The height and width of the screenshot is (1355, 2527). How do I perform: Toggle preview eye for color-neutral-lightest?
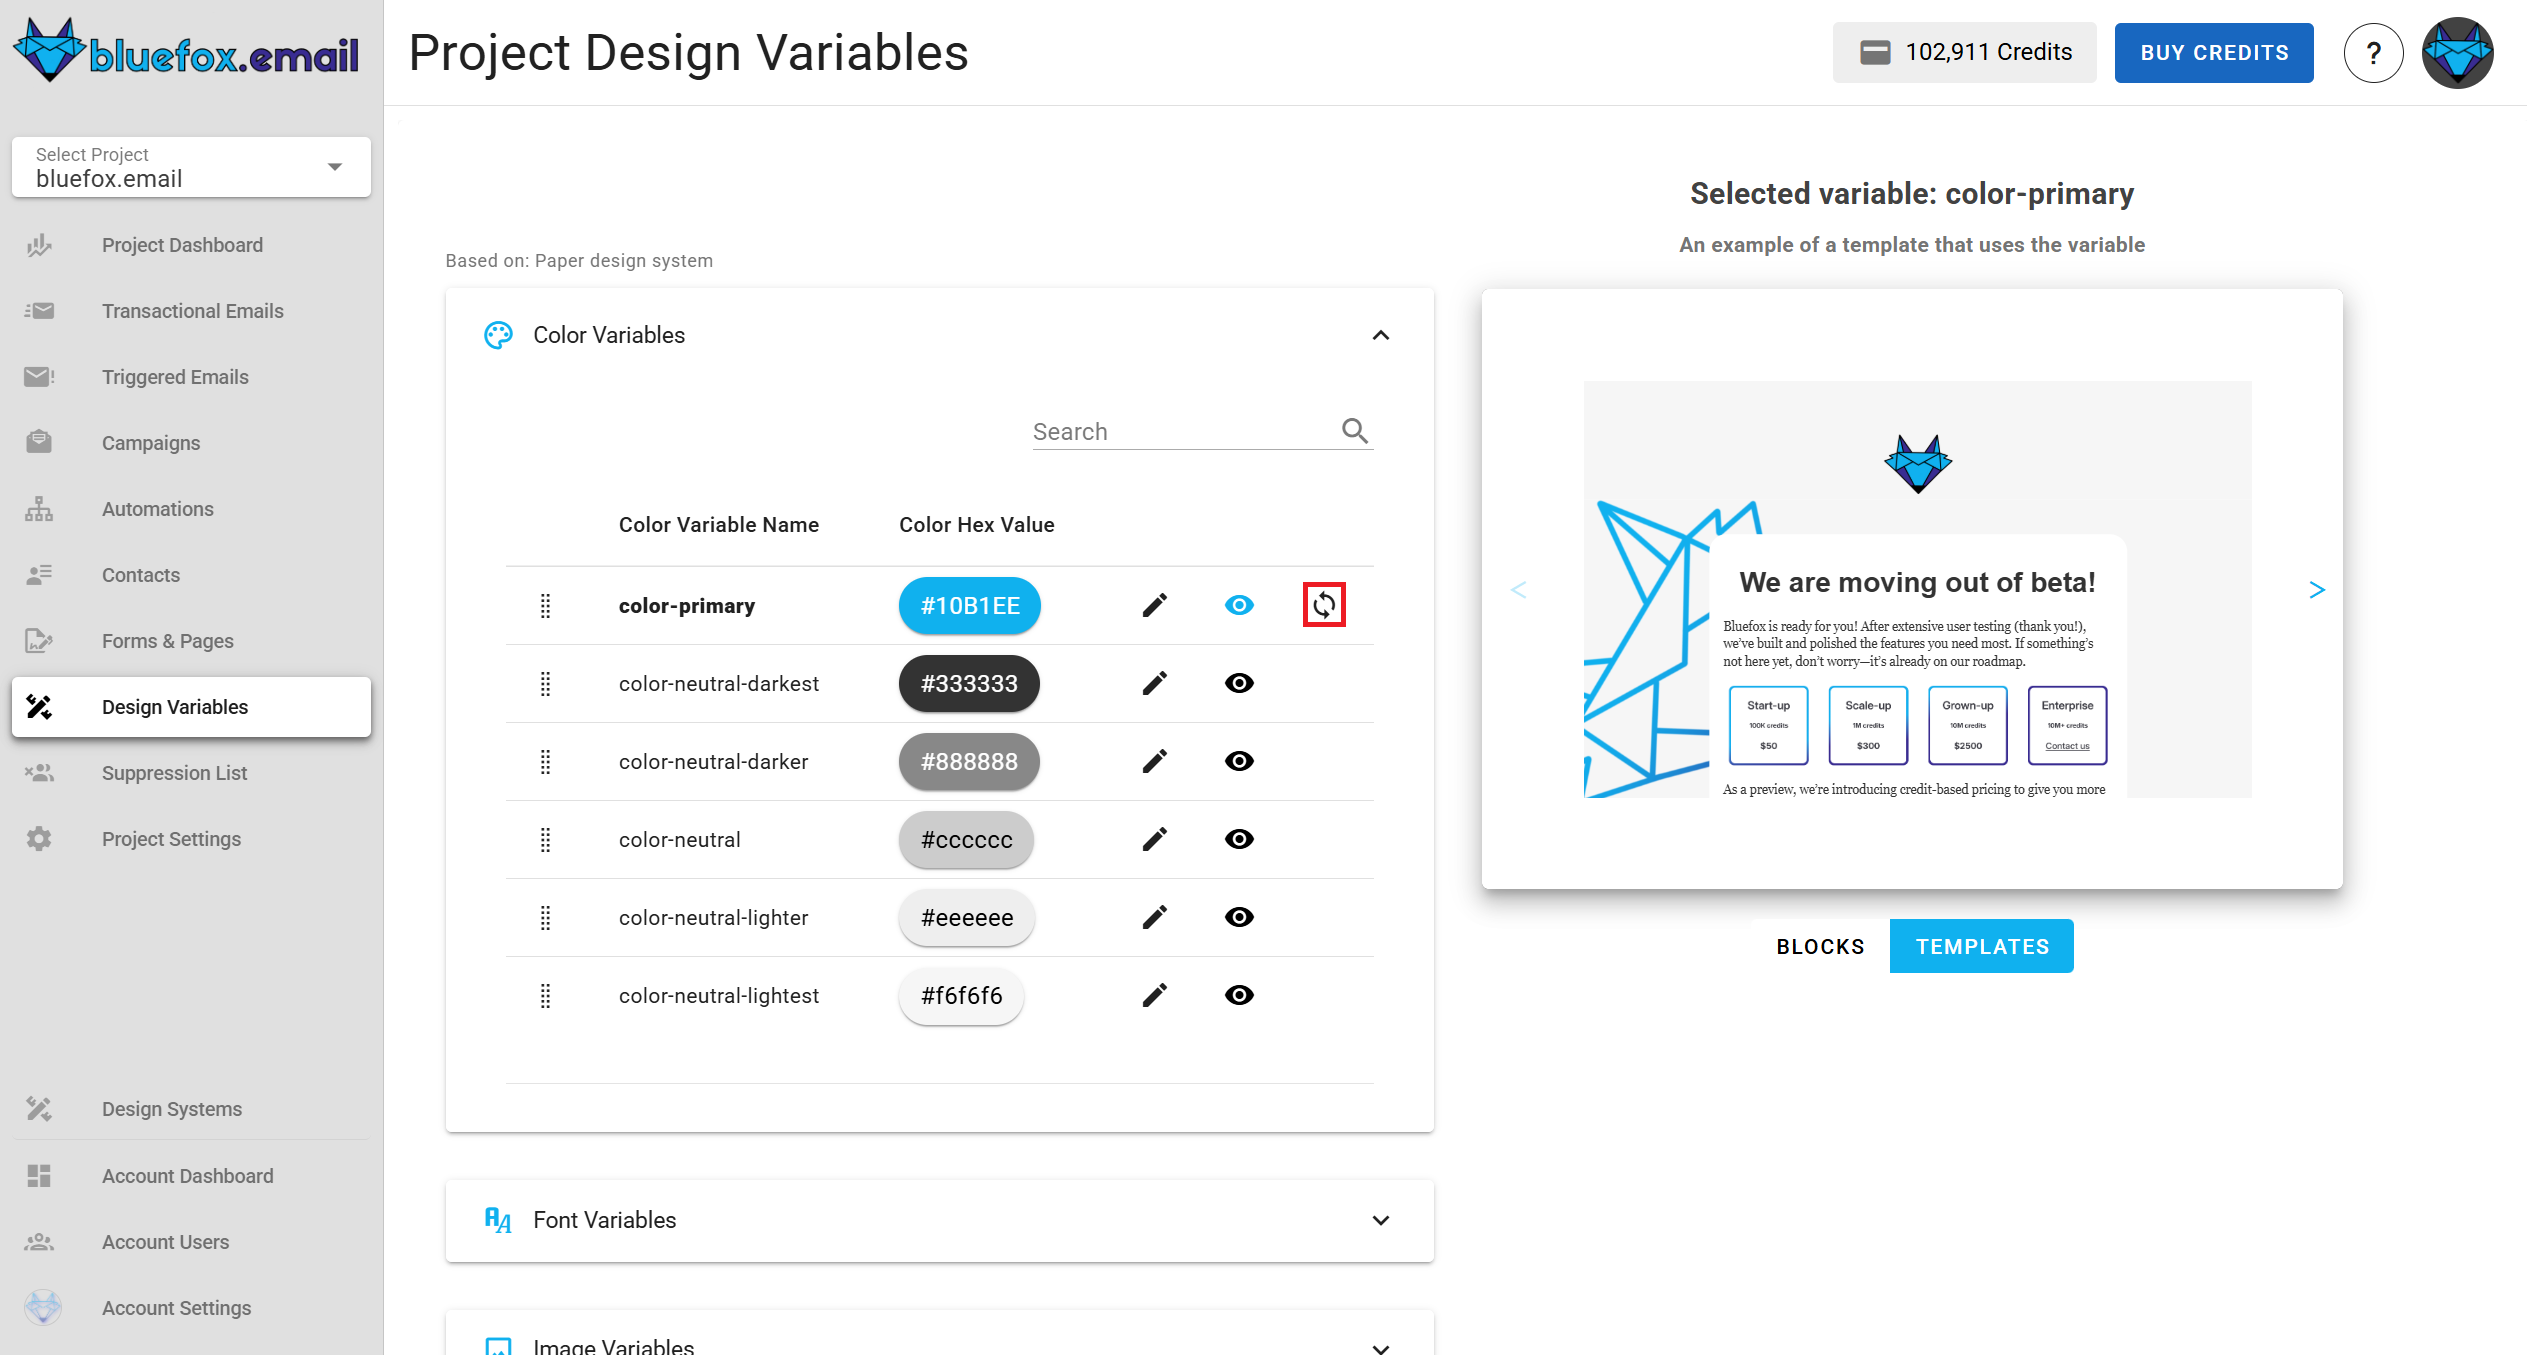coord(1239,995)
